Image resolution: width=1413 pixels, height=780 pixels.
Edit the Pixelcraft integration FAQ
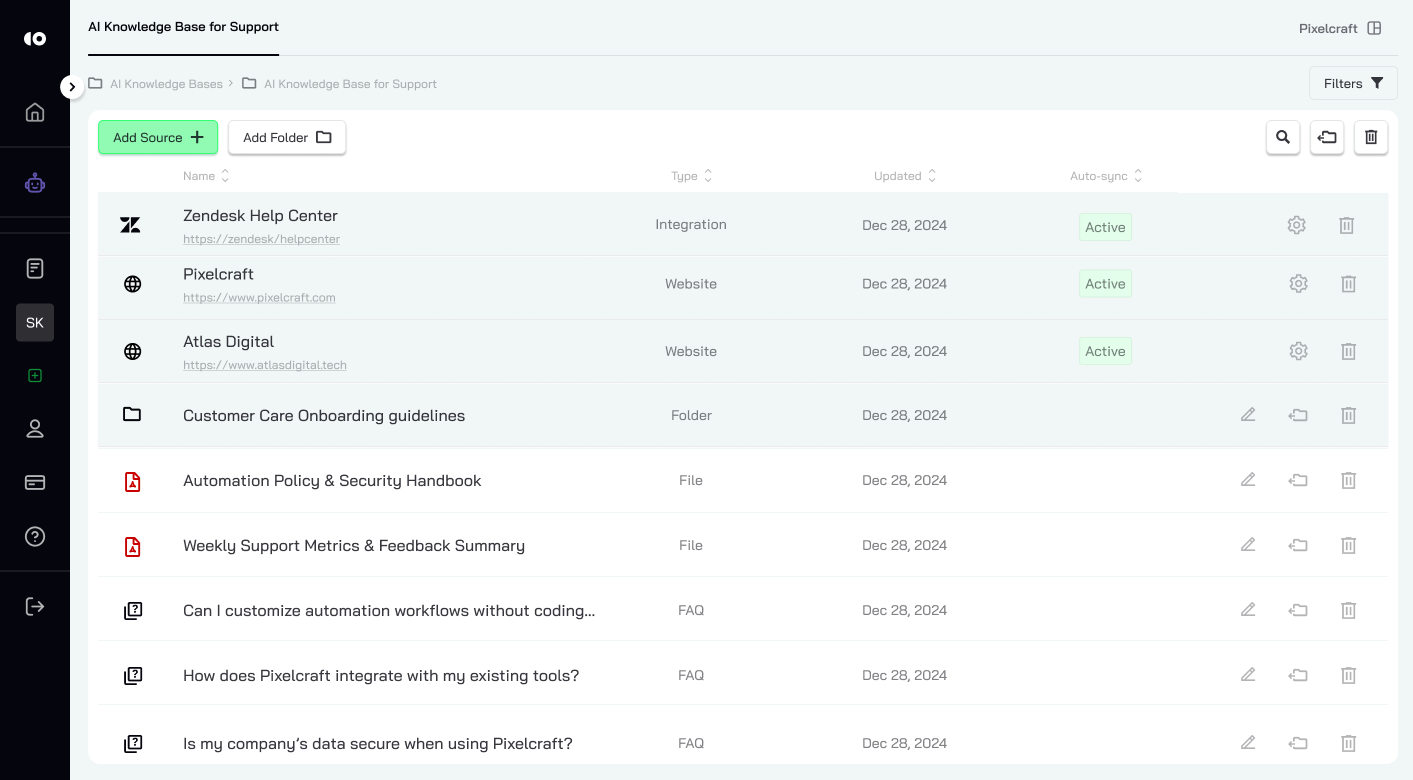(x=1248, y=675)
